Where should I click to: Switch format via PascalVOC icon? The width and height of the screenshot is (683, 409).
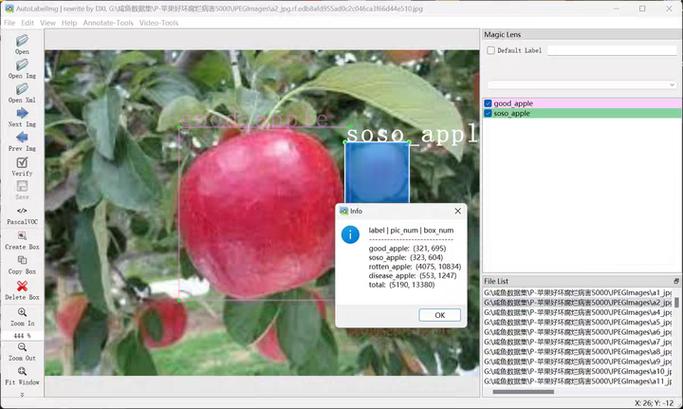[22, 211]
